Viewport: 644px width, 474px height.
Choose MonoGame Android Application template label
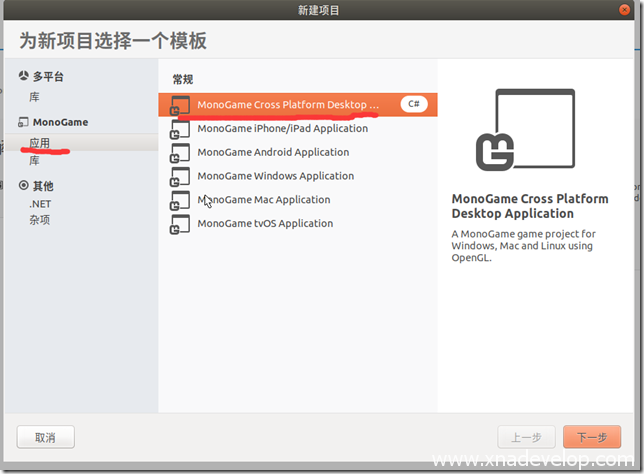[x=273, y=153]
